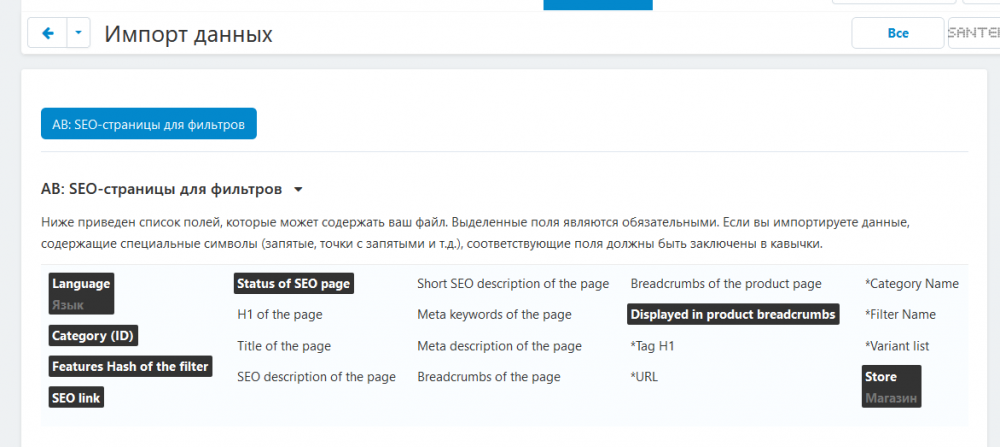Image resolution: width=1000 pixels, height=447 pixels.
Task: Click the 'SEO link' field label
Action: (x=76, y=398)
